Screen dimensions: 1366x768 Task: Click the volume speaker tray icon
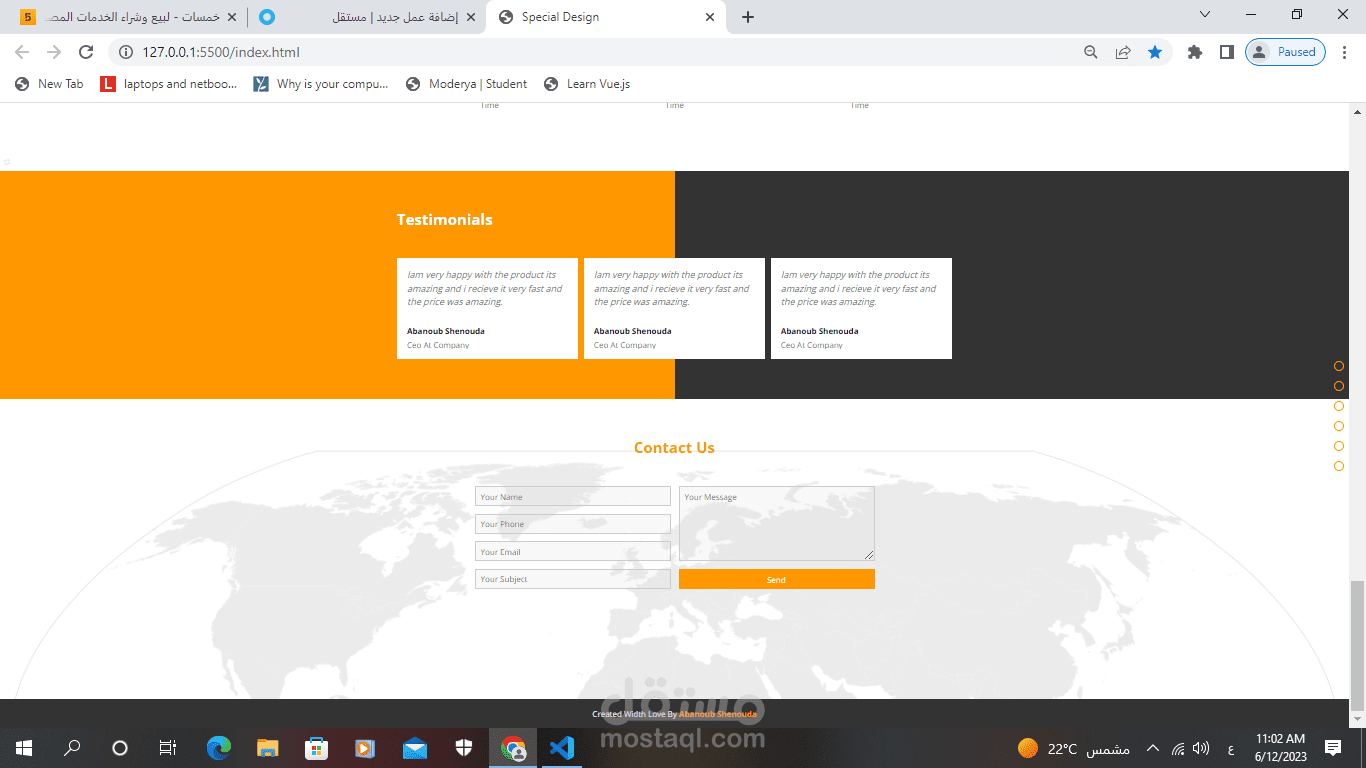[1201, 748]
